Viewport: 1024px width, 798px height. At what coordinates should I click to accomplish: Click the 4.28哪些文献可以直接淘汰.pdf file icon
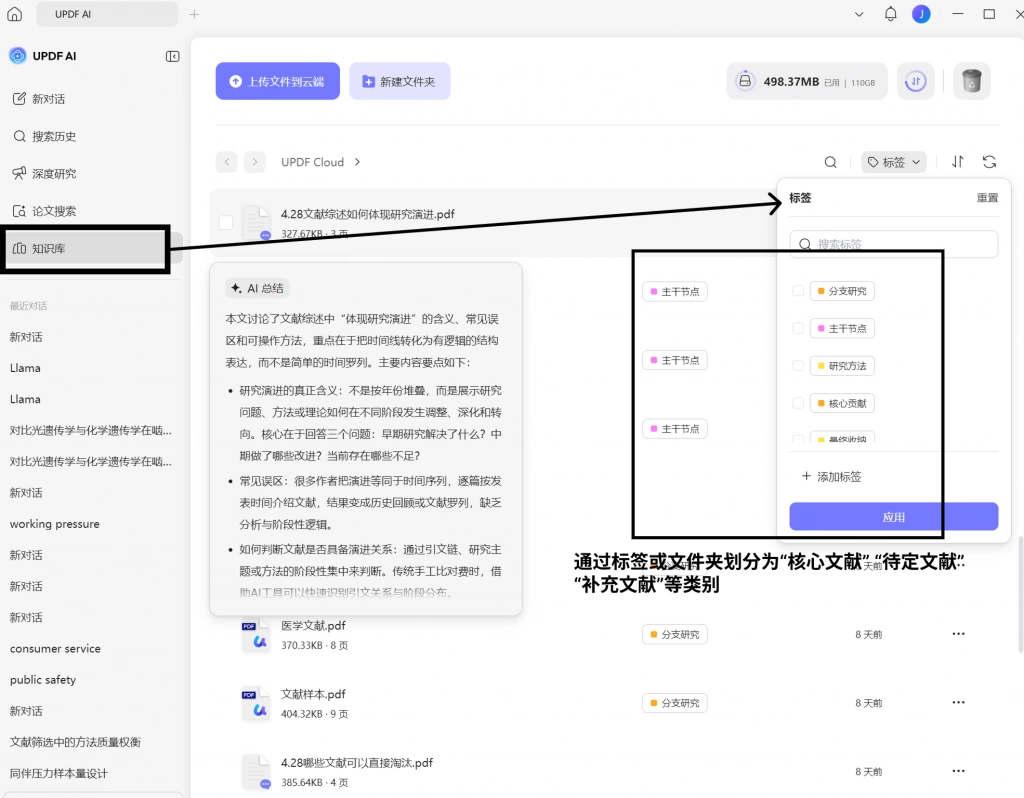(x=255, y=772)
